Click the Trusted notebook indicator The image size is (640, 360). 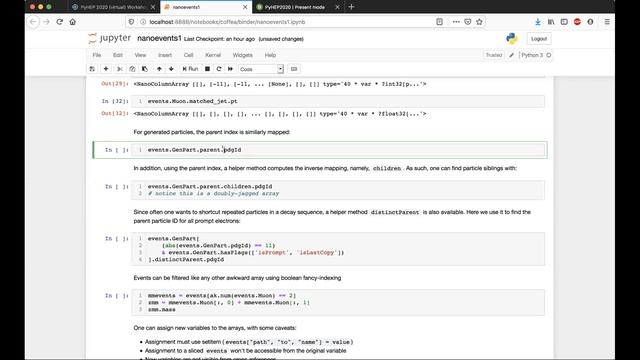pyautogui.click(x=493, y=55)
